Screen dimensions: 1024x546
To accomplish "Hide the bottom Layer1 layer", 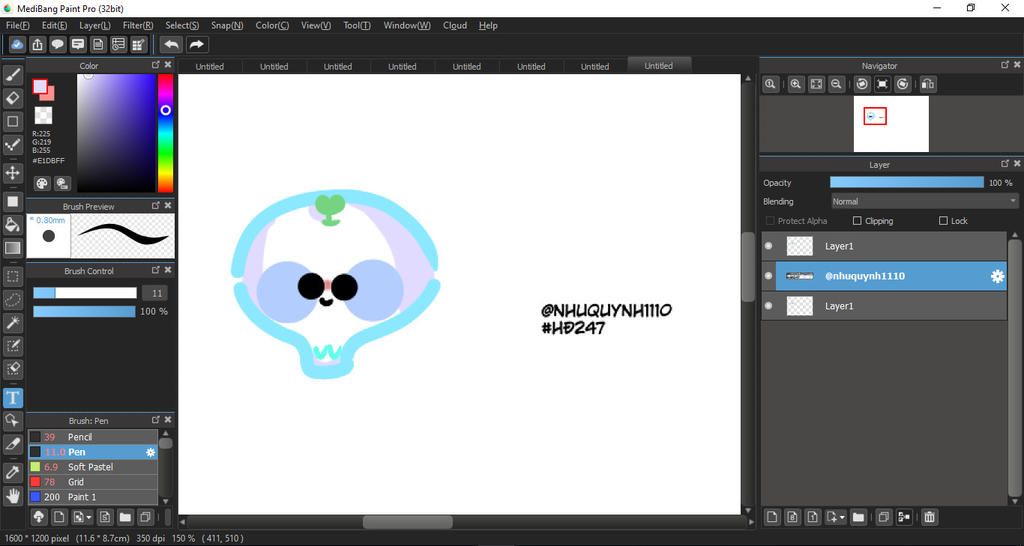I will tap(769, 306).
